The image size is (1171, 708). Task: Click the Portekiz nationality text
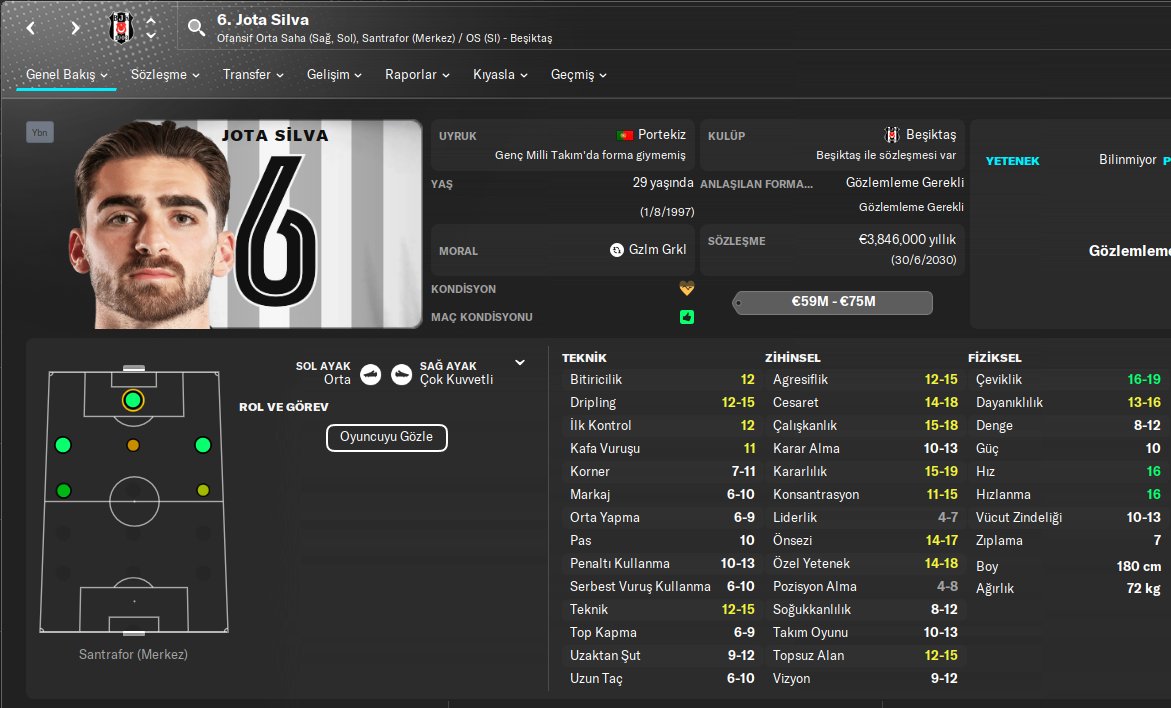(x=662, y=134)
